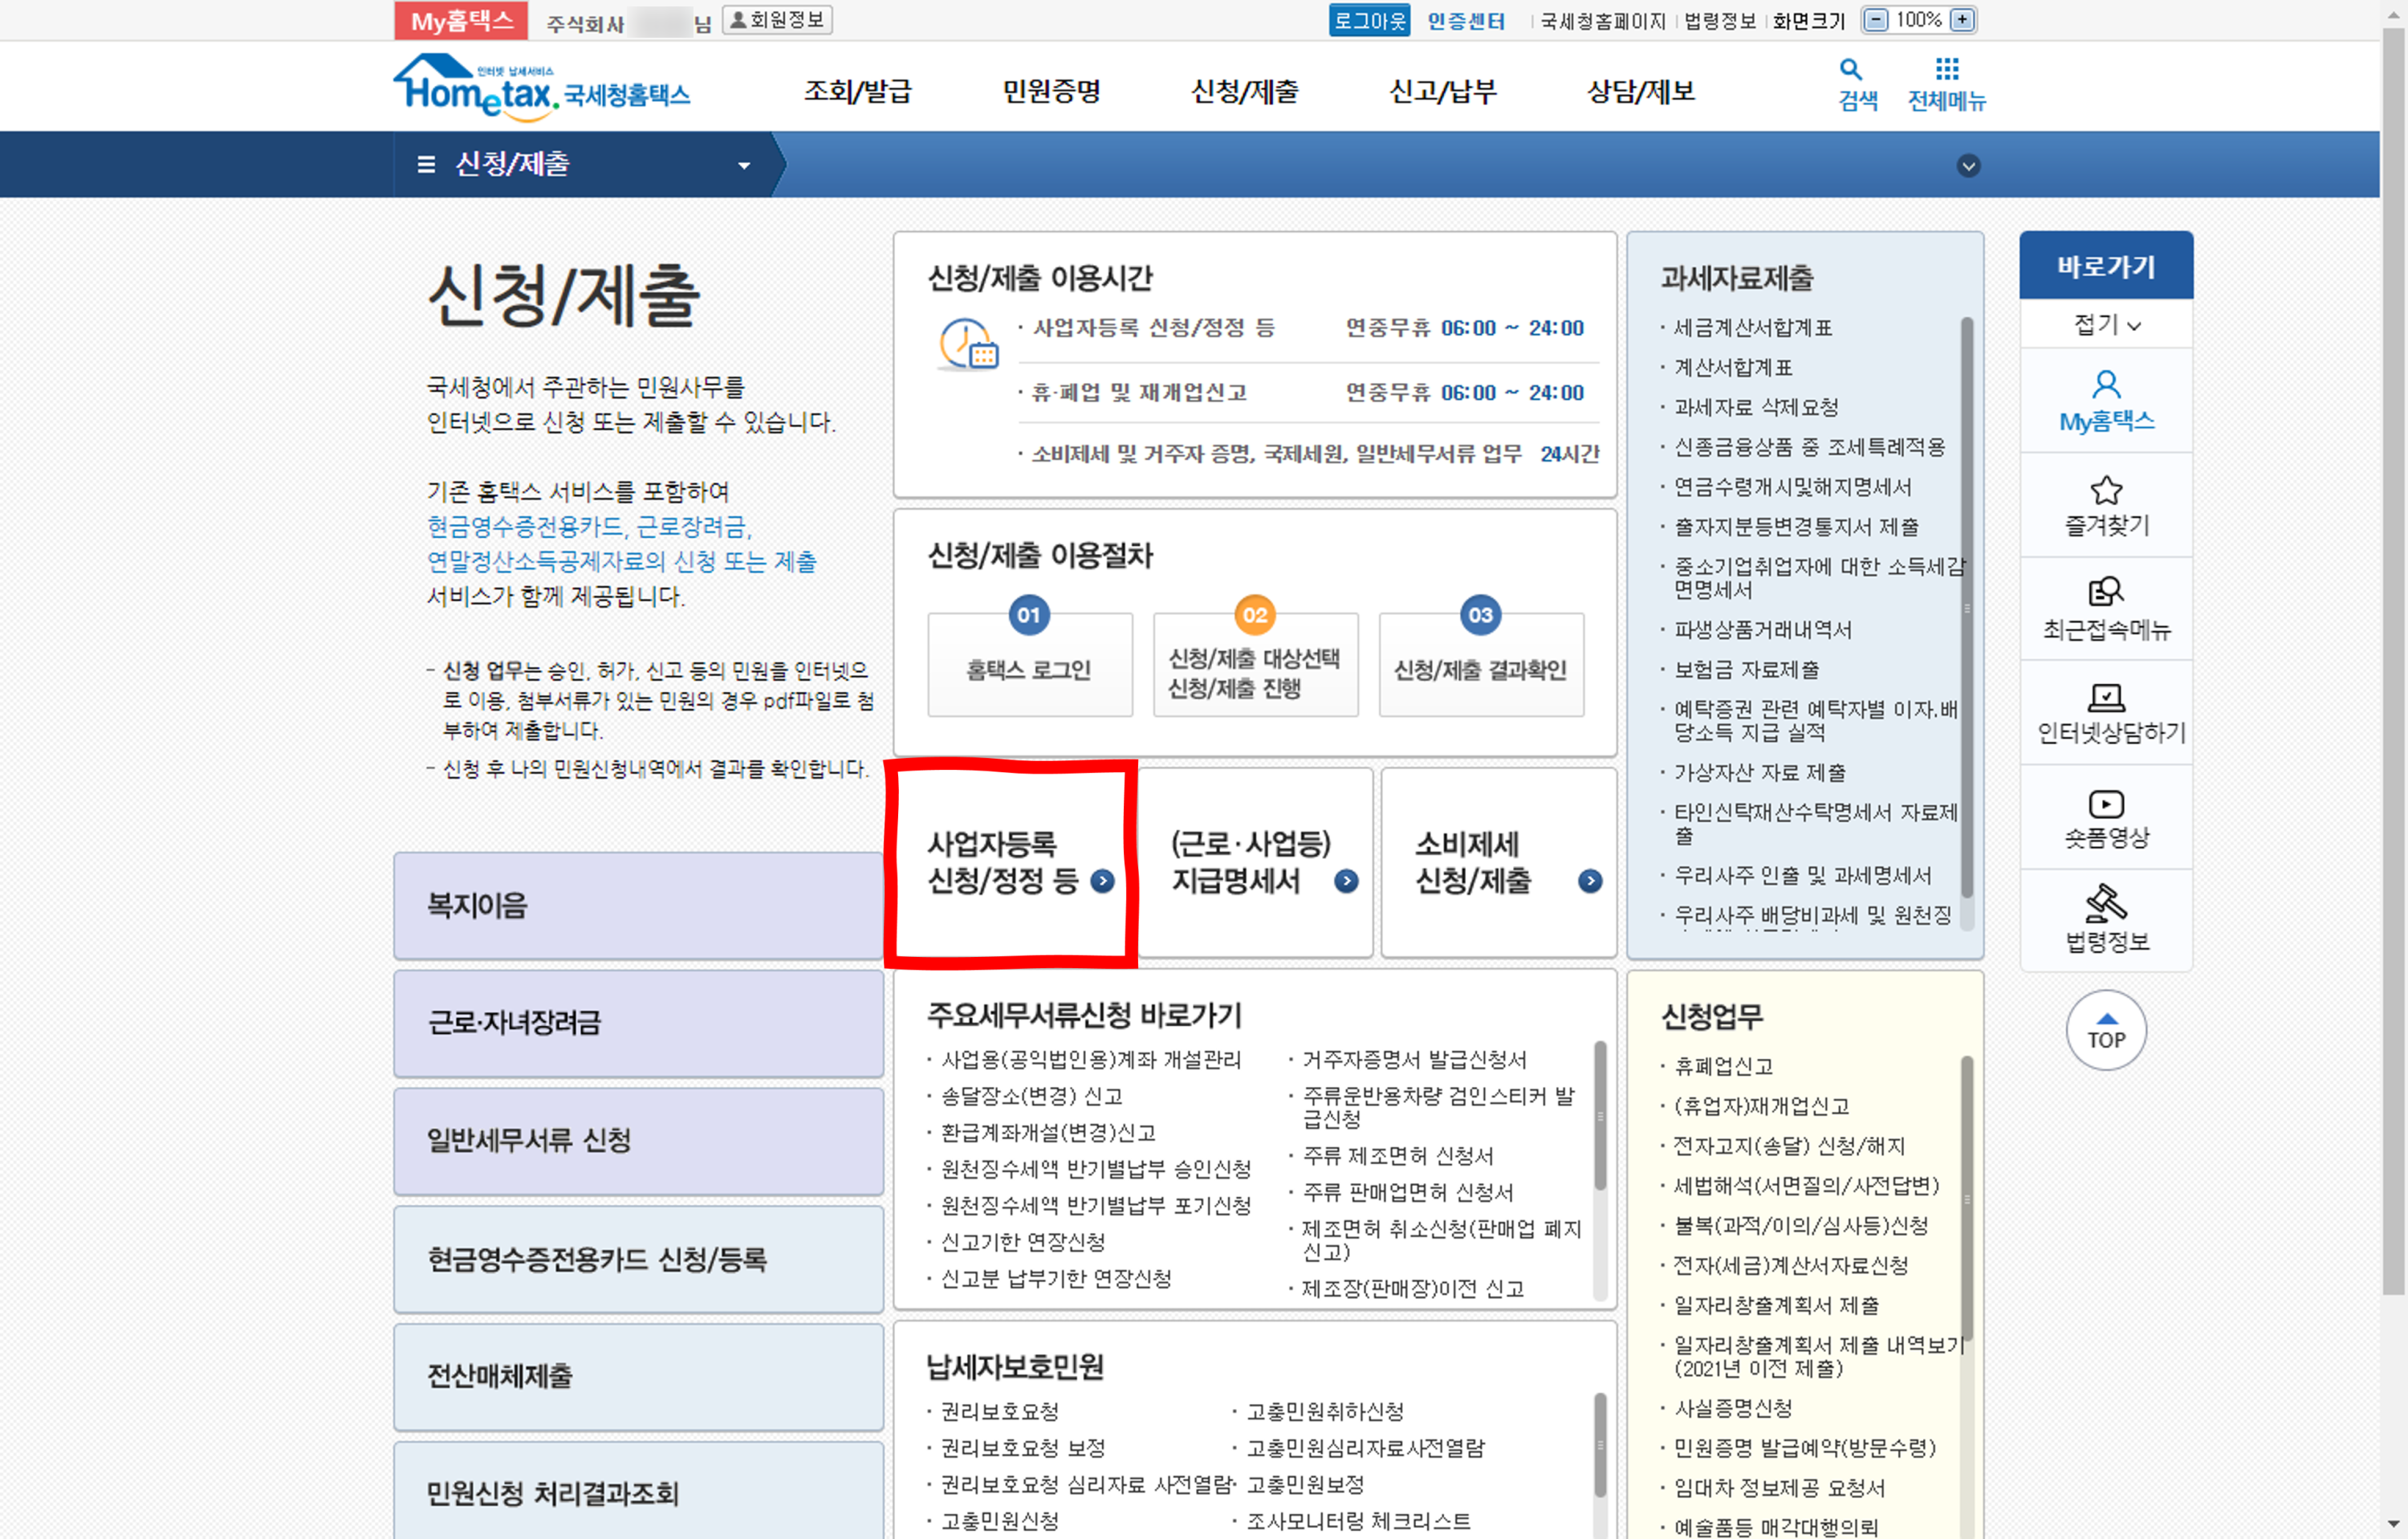
Task: Open 최근접속메뉴 sidebar icon
Action: tap(2105, 592)
